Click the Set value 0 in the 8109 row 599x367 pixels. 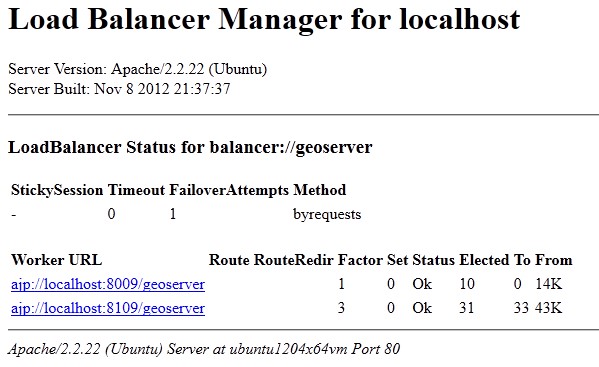[x=391, y=308]
